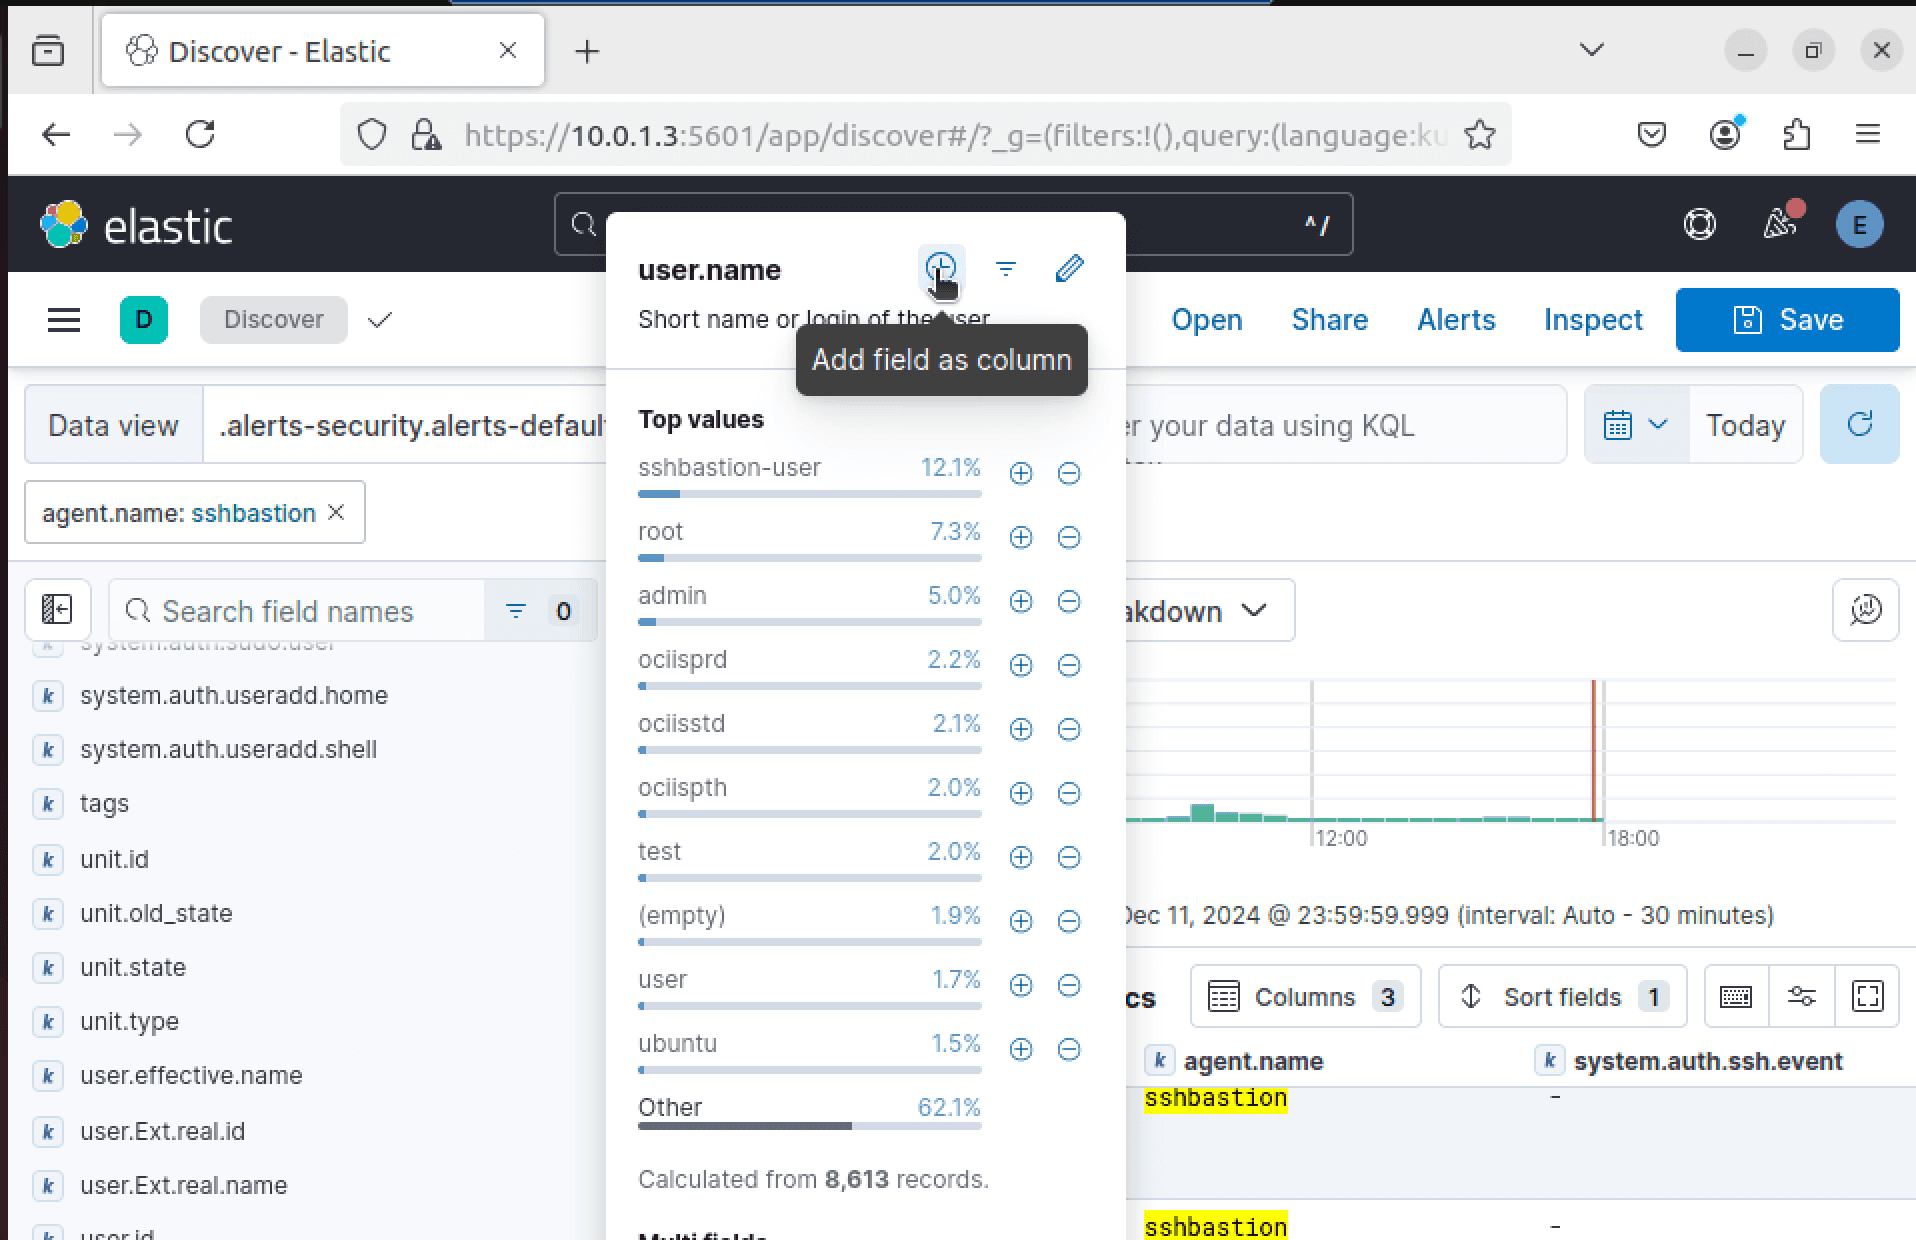The height and width of the screenshot is (1240, 1916).
Task: Open the newsfeed celebration icon
Action: pyautogui.click(x=1780, y=224)
